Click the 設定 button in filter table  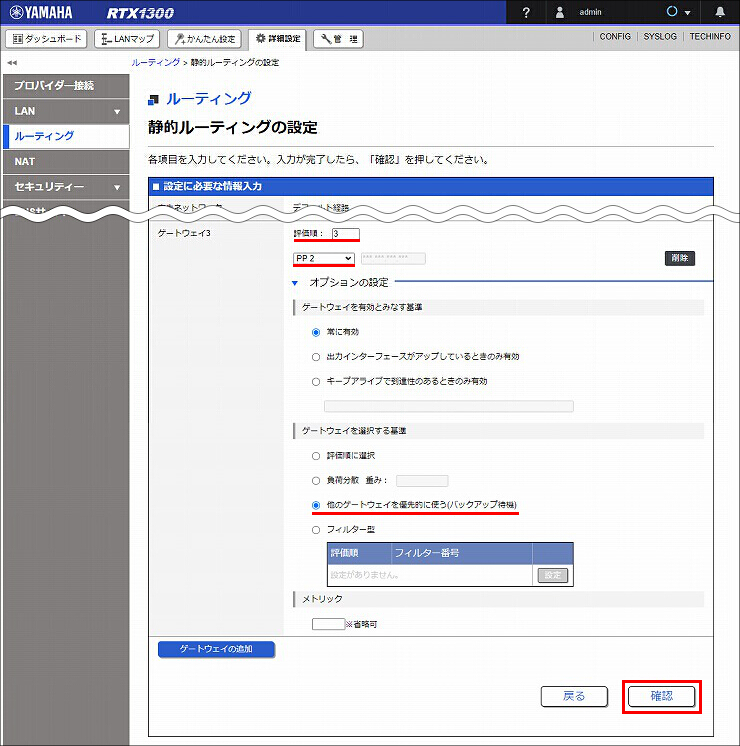coord(553,575)
